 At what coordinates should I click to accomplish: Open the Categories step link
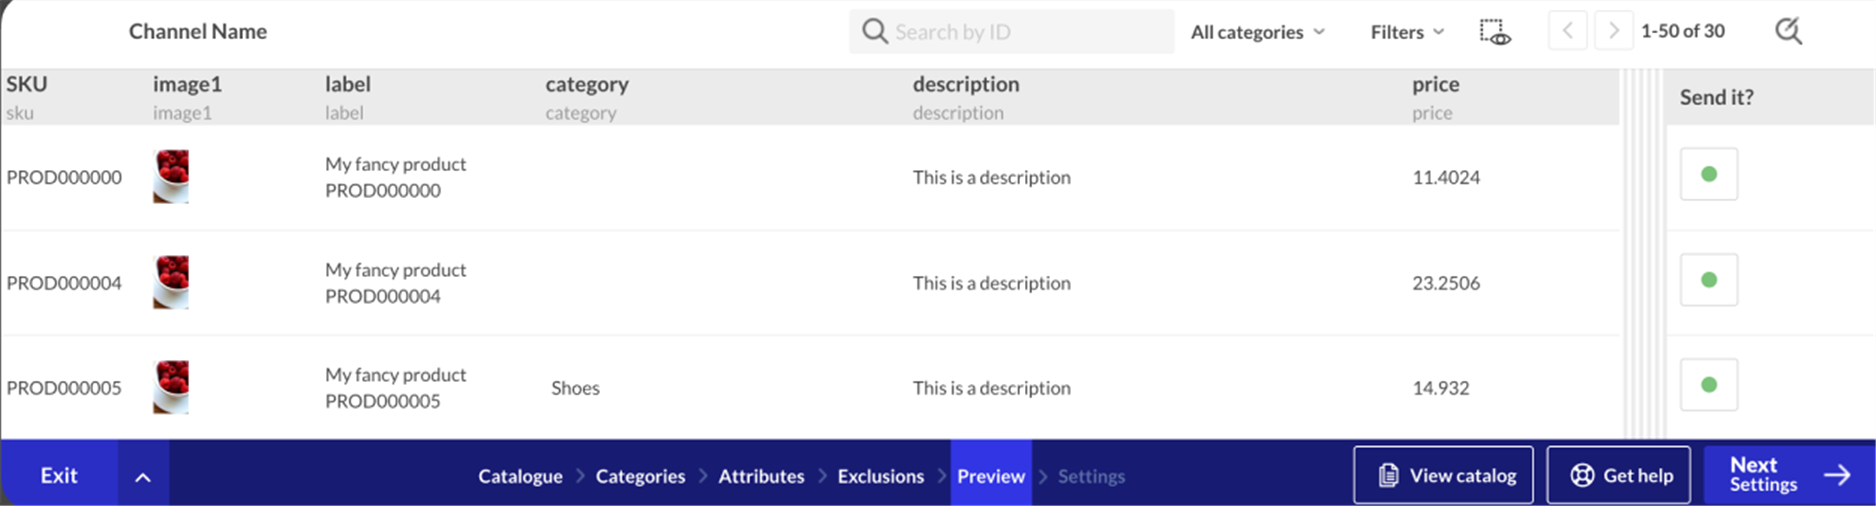[640, 476]
